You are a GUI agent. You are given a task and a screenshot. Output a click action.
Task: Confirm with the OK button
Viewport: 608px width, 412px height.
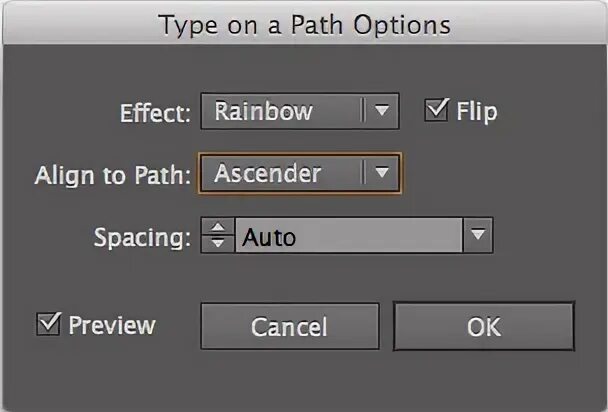[484, 327]
